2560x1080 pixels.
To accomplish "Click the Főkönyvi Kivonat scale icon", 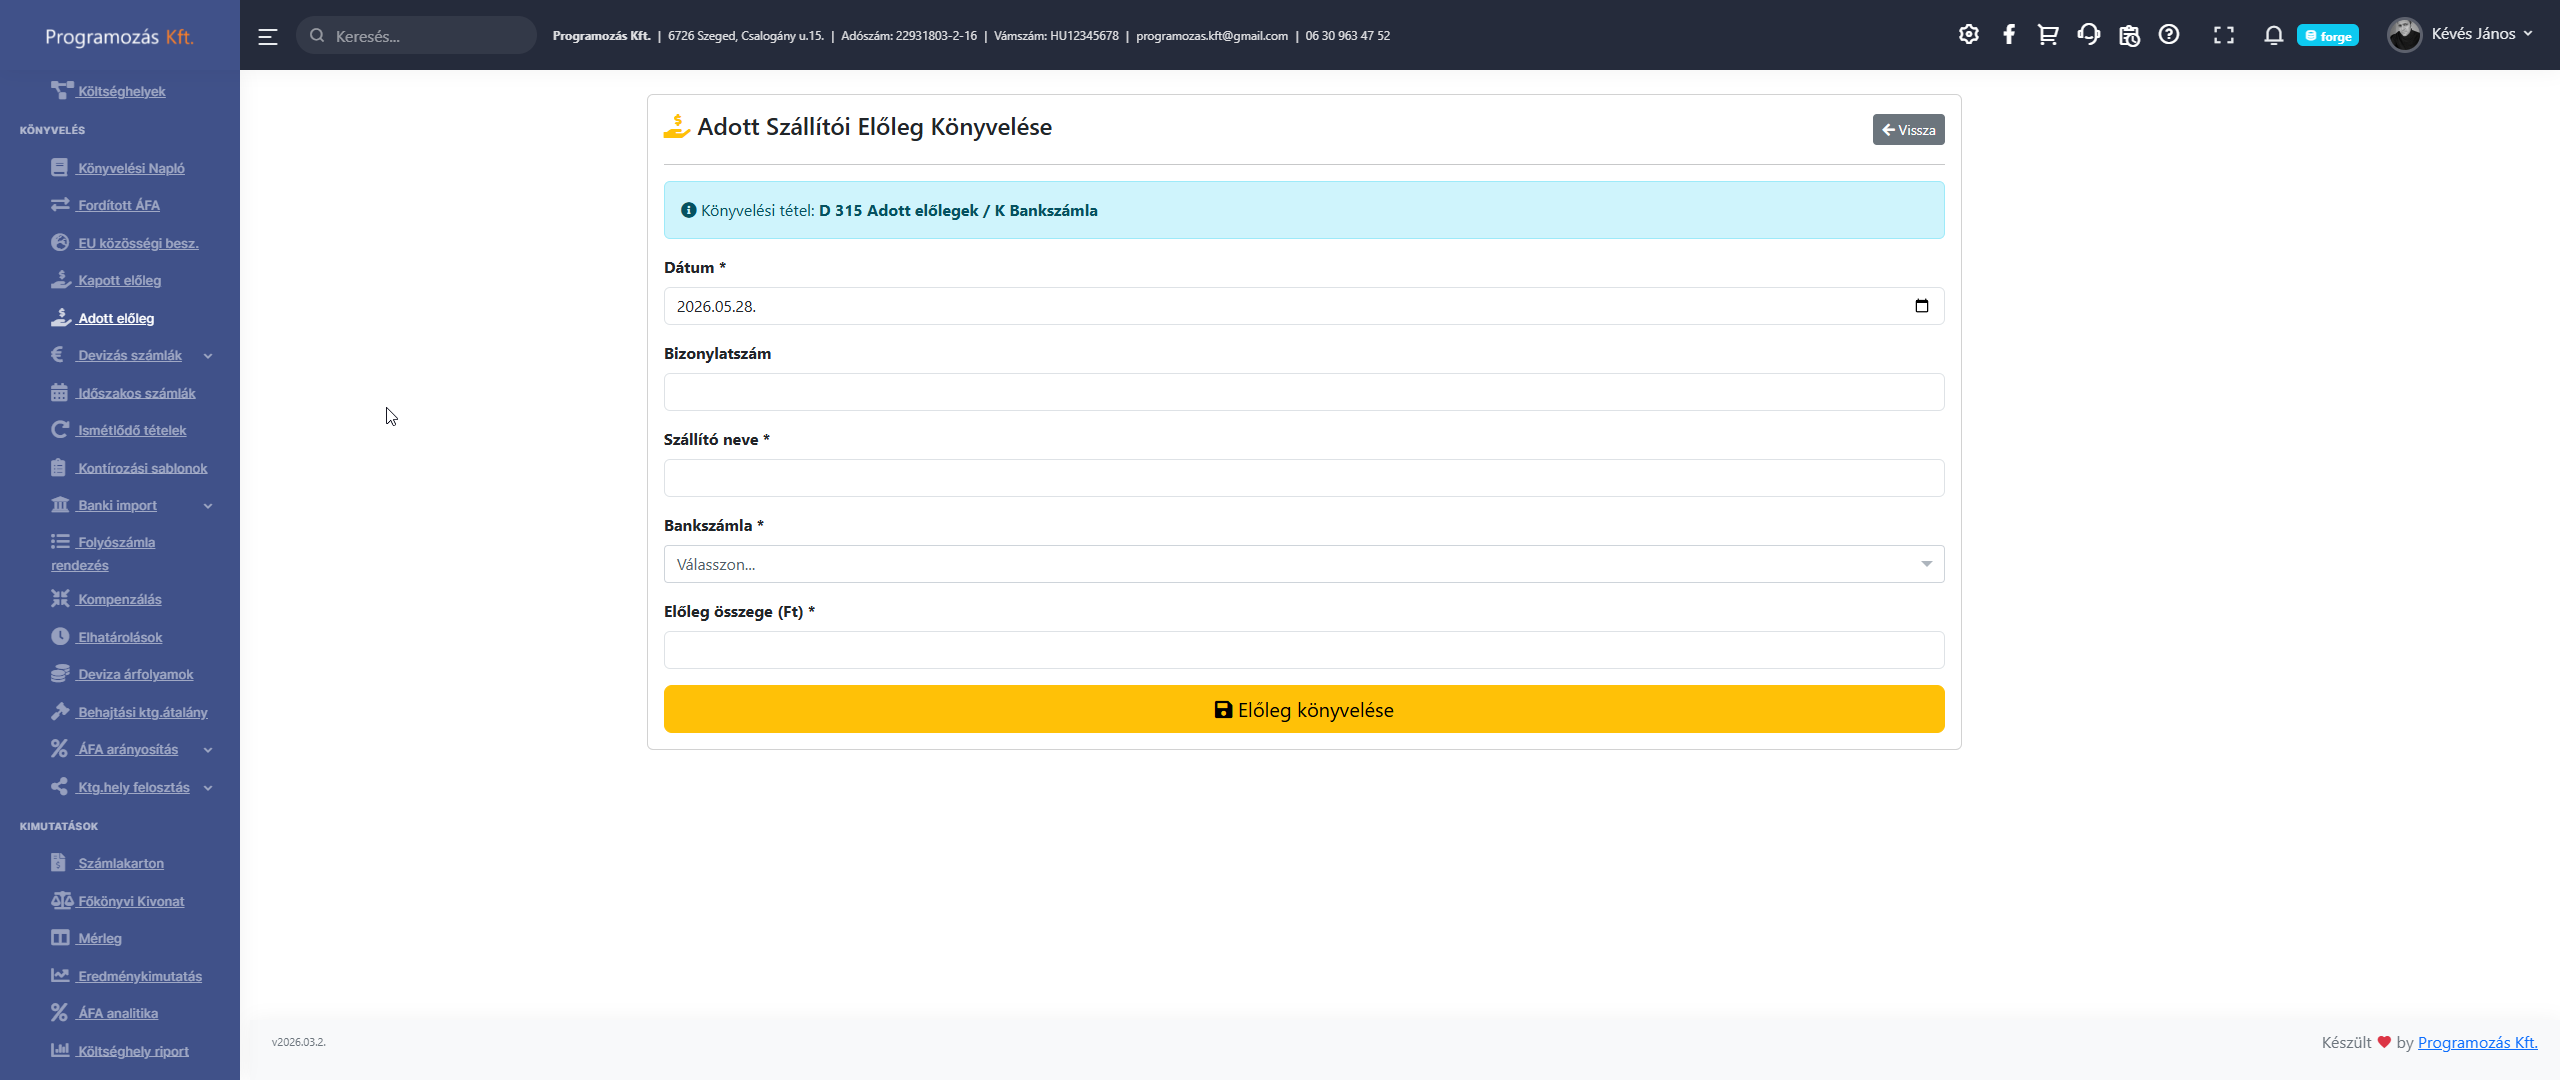I will [x=62, y=901].
